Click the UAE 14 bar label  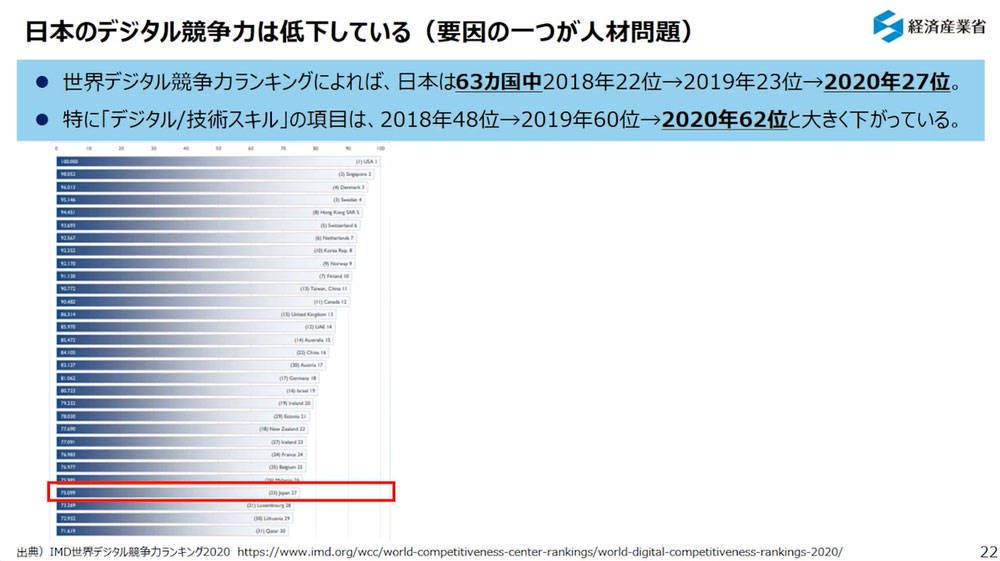click(318, 327)
